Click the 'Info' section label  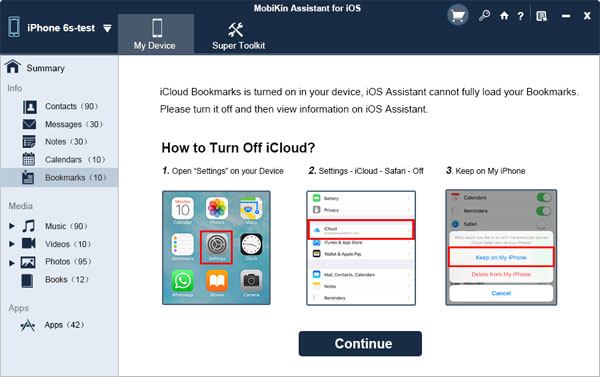tap(15, 88)
